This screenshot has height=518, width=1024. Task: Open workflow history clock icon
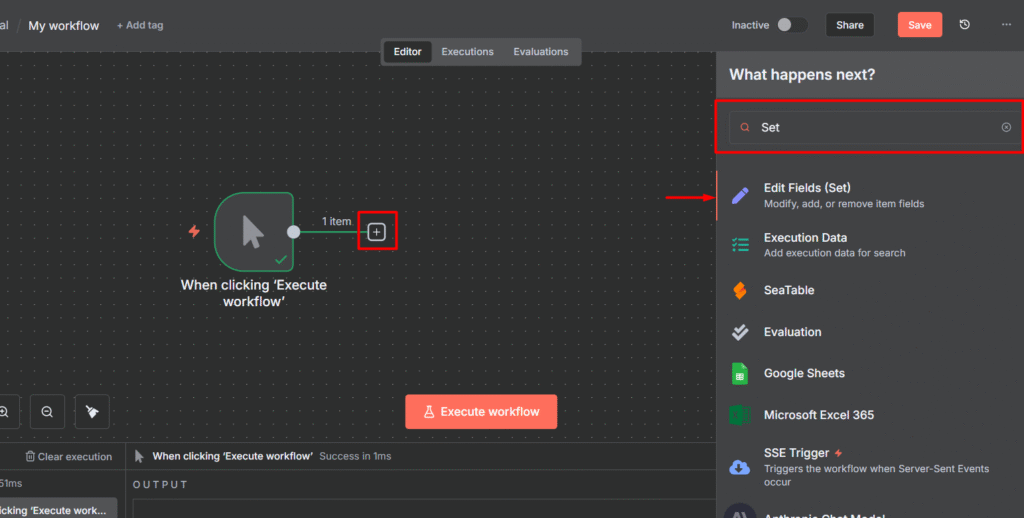pos(964,25)
